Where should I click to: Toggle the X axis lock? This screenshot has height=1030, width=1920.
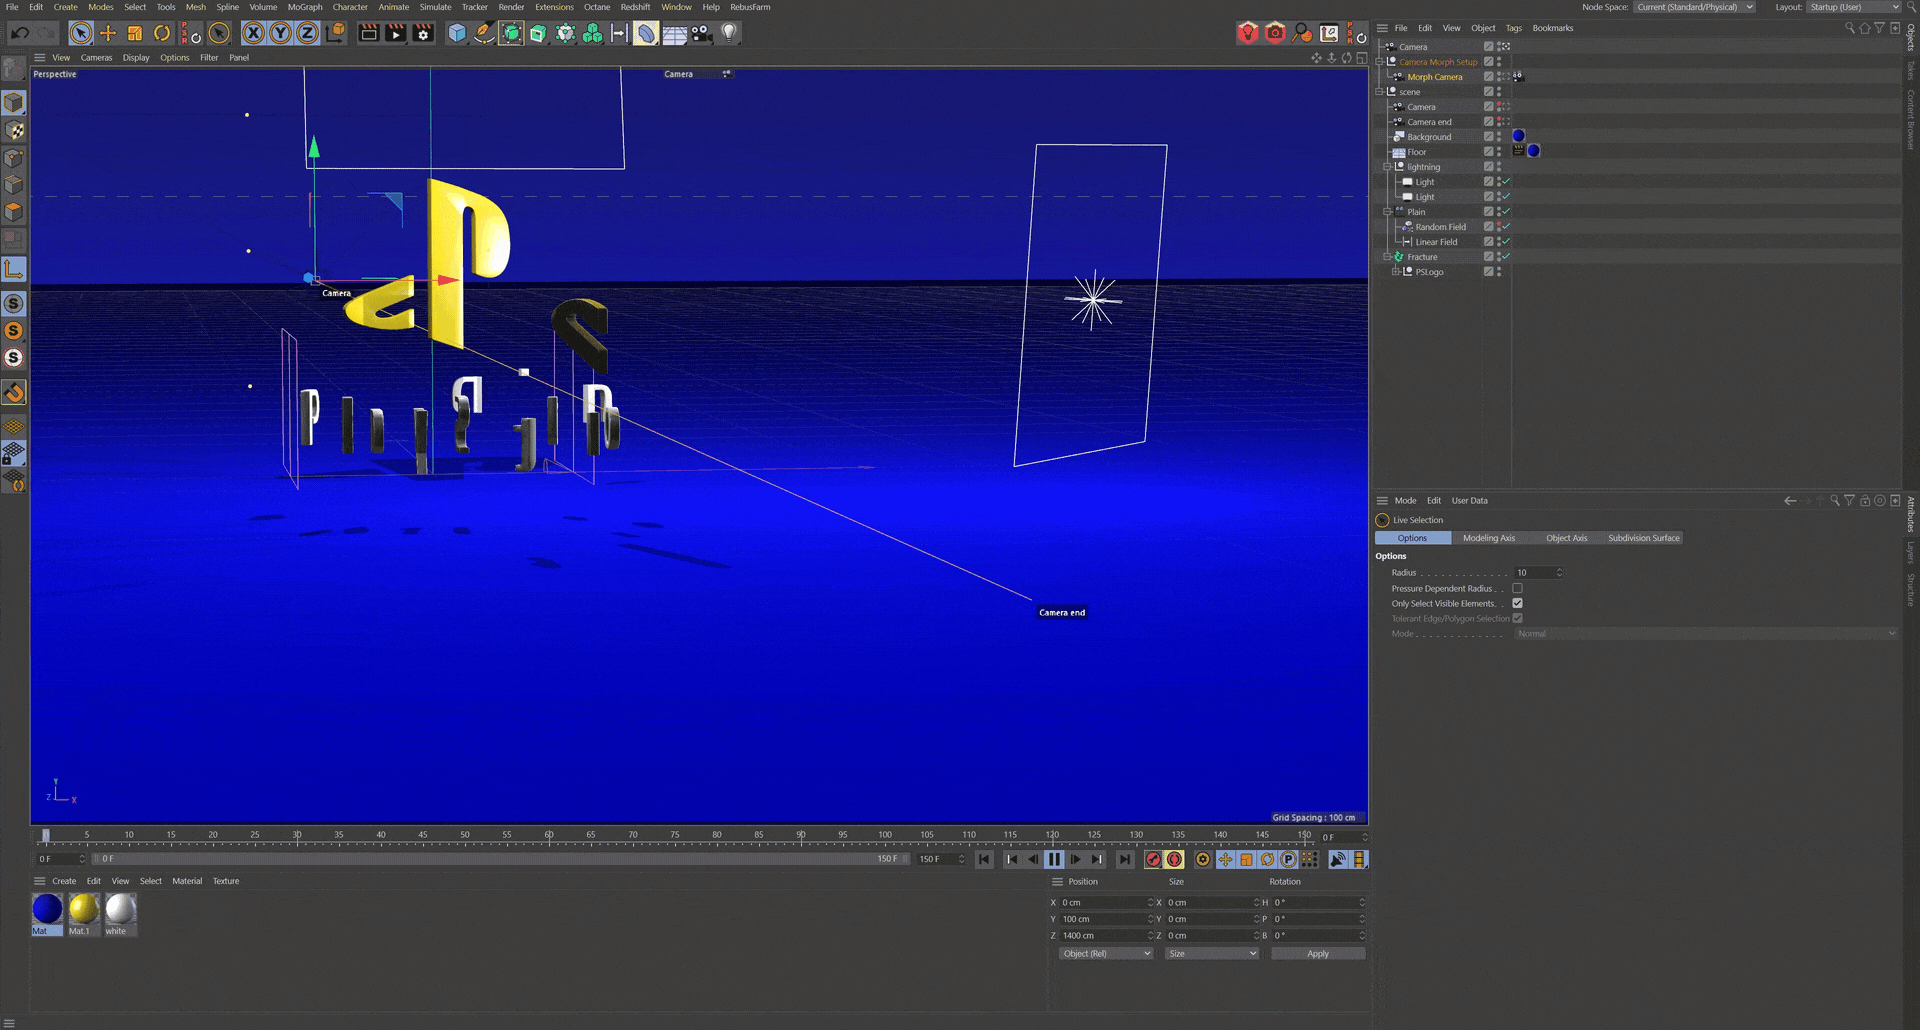click(x=254, y=33)
